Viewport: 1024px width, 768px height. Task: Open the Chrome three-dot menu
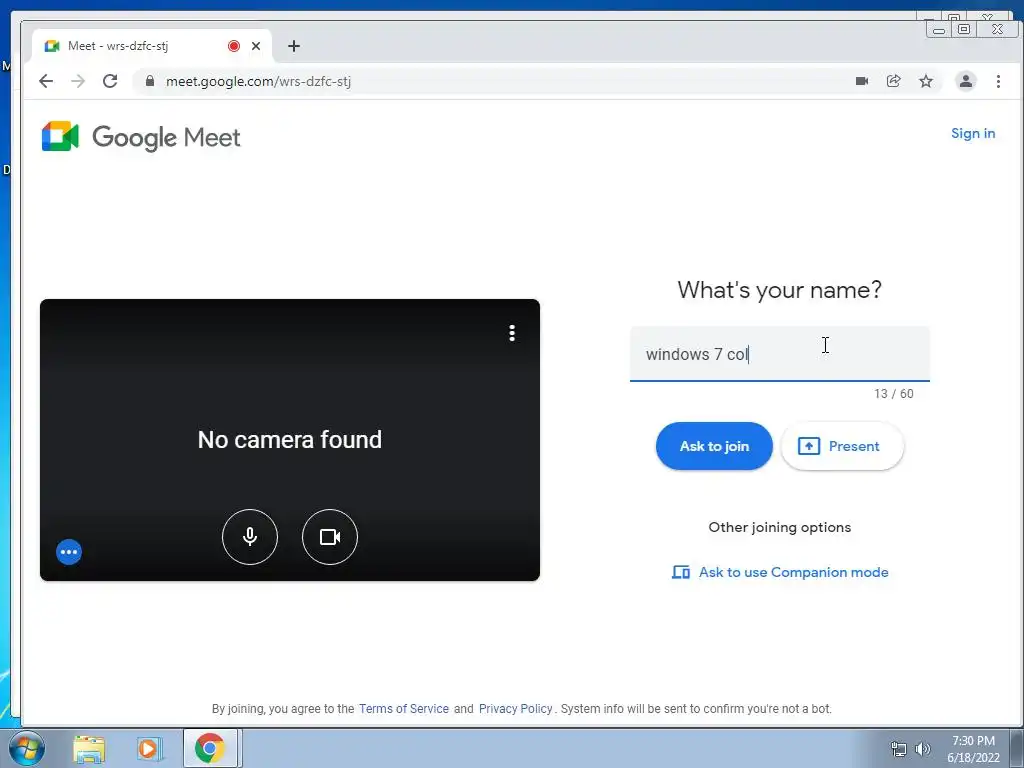[998, 81]
